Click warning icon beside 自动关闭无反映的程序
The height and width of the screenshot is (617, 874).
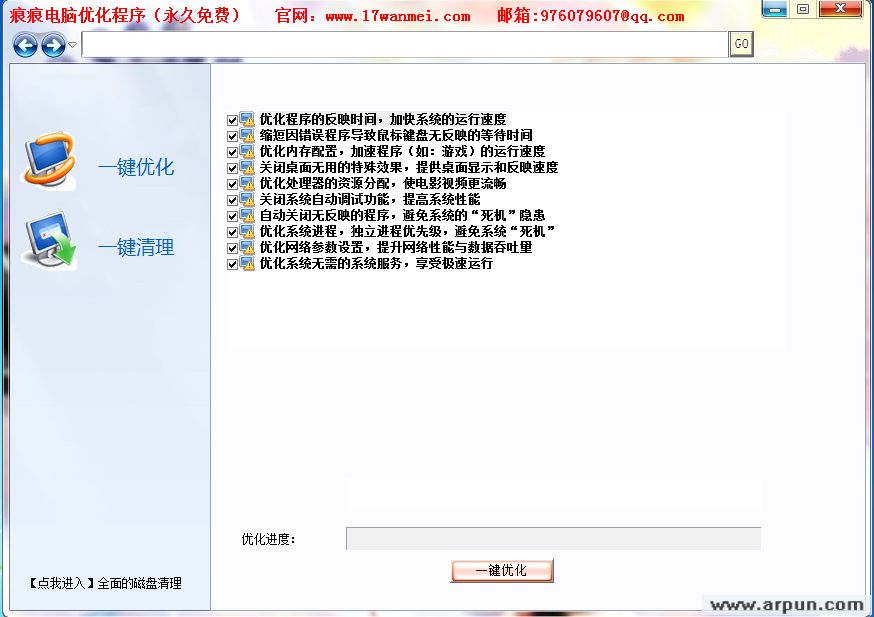(247, 216)
